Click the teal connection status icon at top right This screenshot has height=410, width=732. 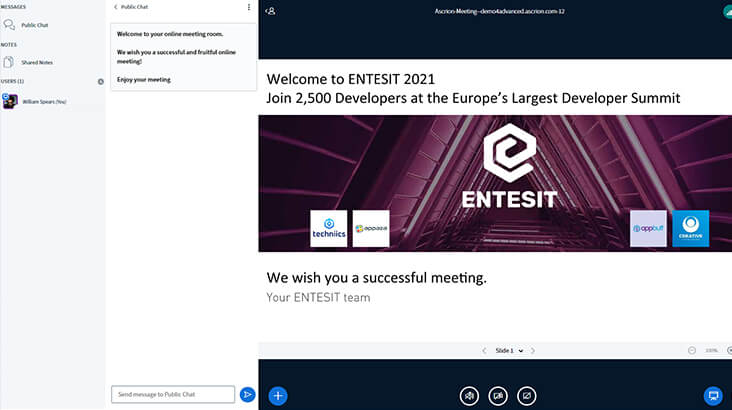727,12
